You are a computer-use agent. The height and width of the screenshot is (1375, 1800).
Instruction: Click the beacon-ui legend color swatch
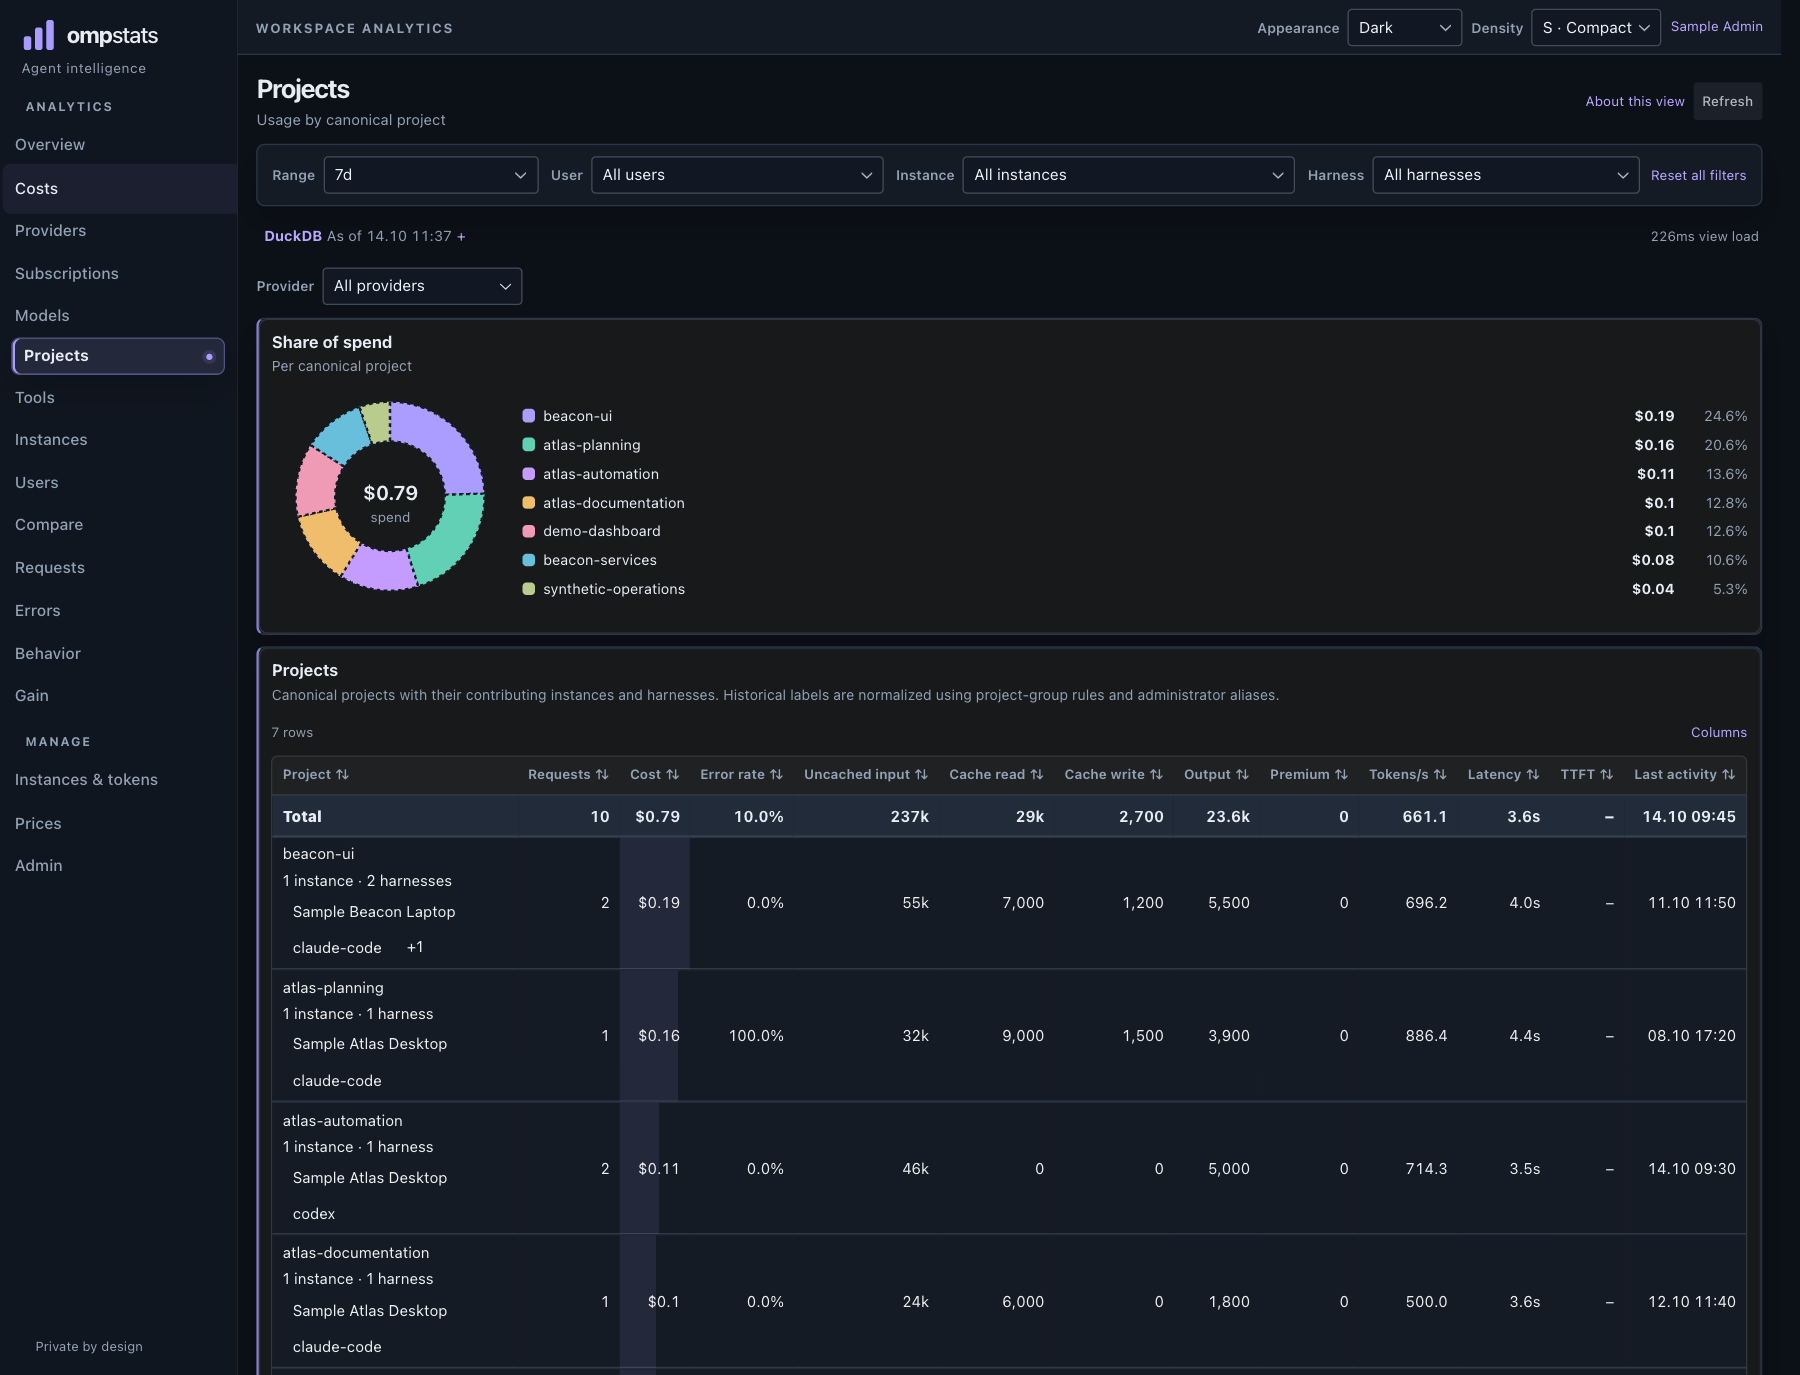pyautogui.click(x=529, y=416)
